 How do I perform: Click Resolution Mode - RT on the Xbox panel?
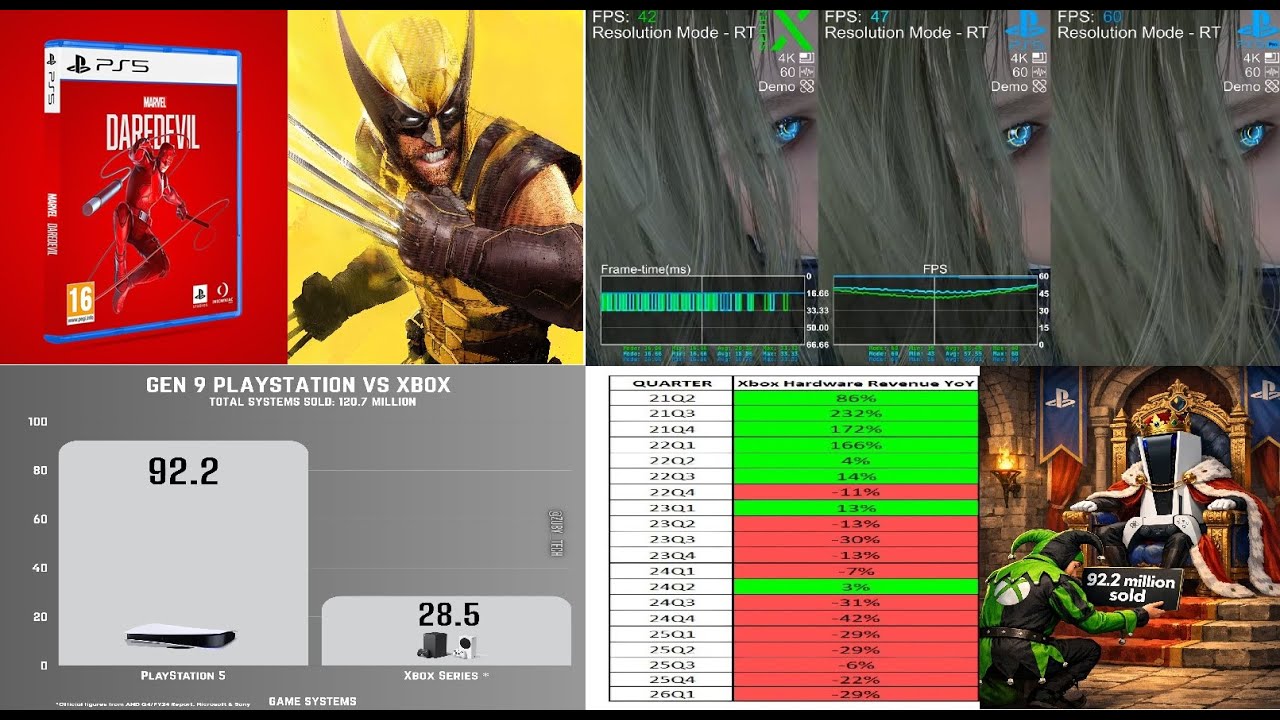click(673, 33)
